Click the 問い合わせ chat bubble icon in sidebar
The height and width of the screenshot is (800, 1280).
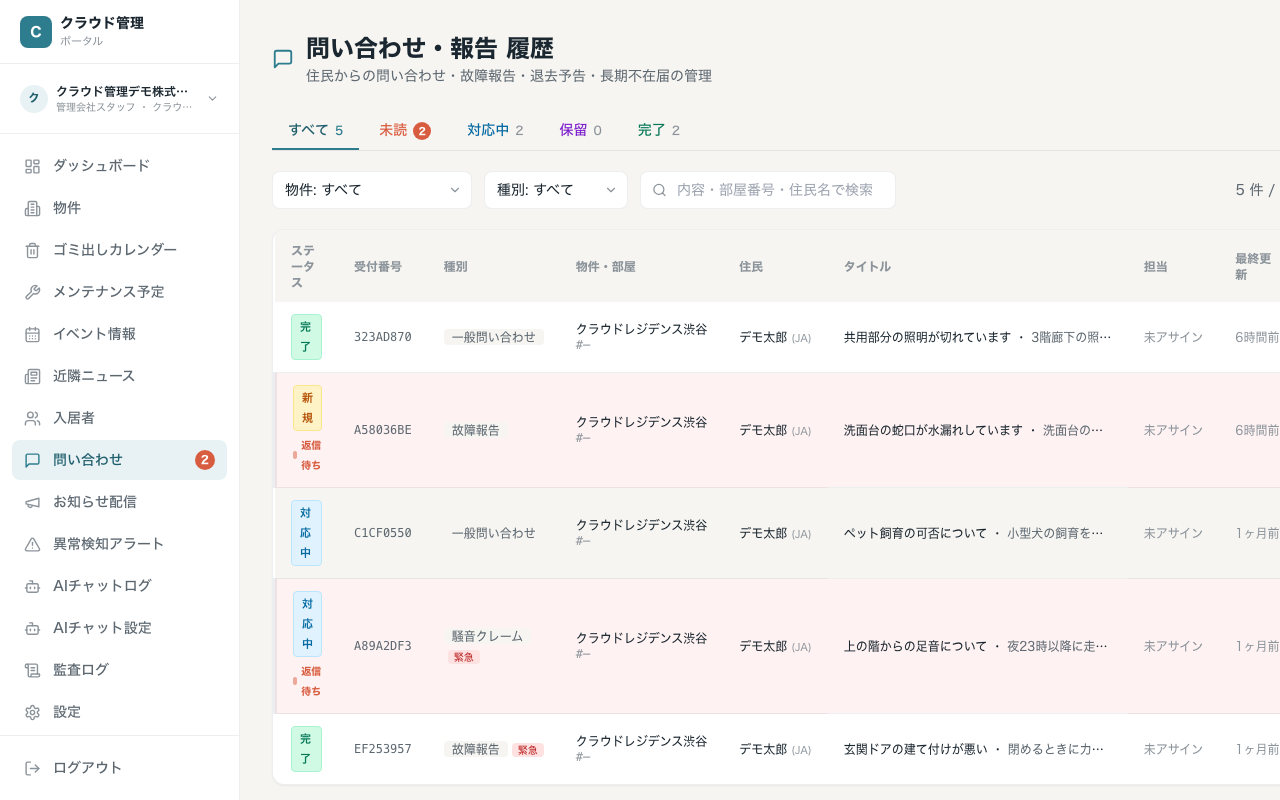(32, 460)
